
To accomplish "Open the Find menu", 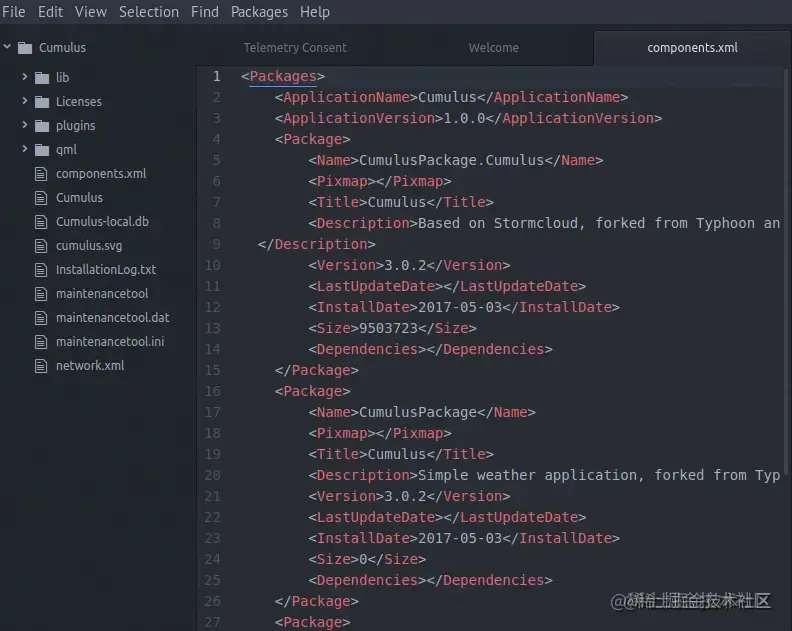I will pyautogui.click(x=205, y=12).
